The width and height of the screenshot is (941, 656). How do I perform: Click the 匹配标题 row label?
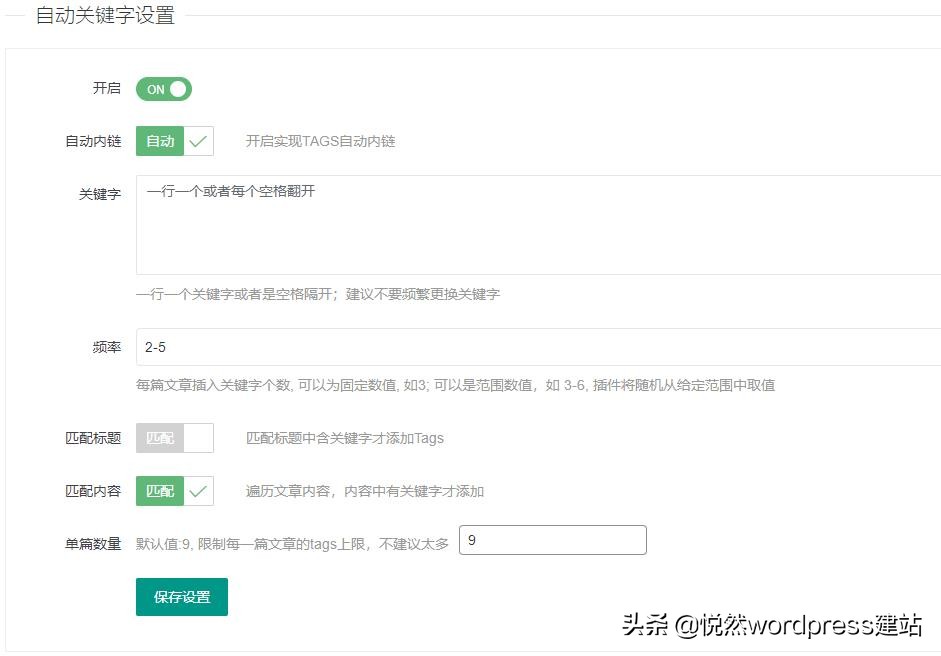[94, 437]
